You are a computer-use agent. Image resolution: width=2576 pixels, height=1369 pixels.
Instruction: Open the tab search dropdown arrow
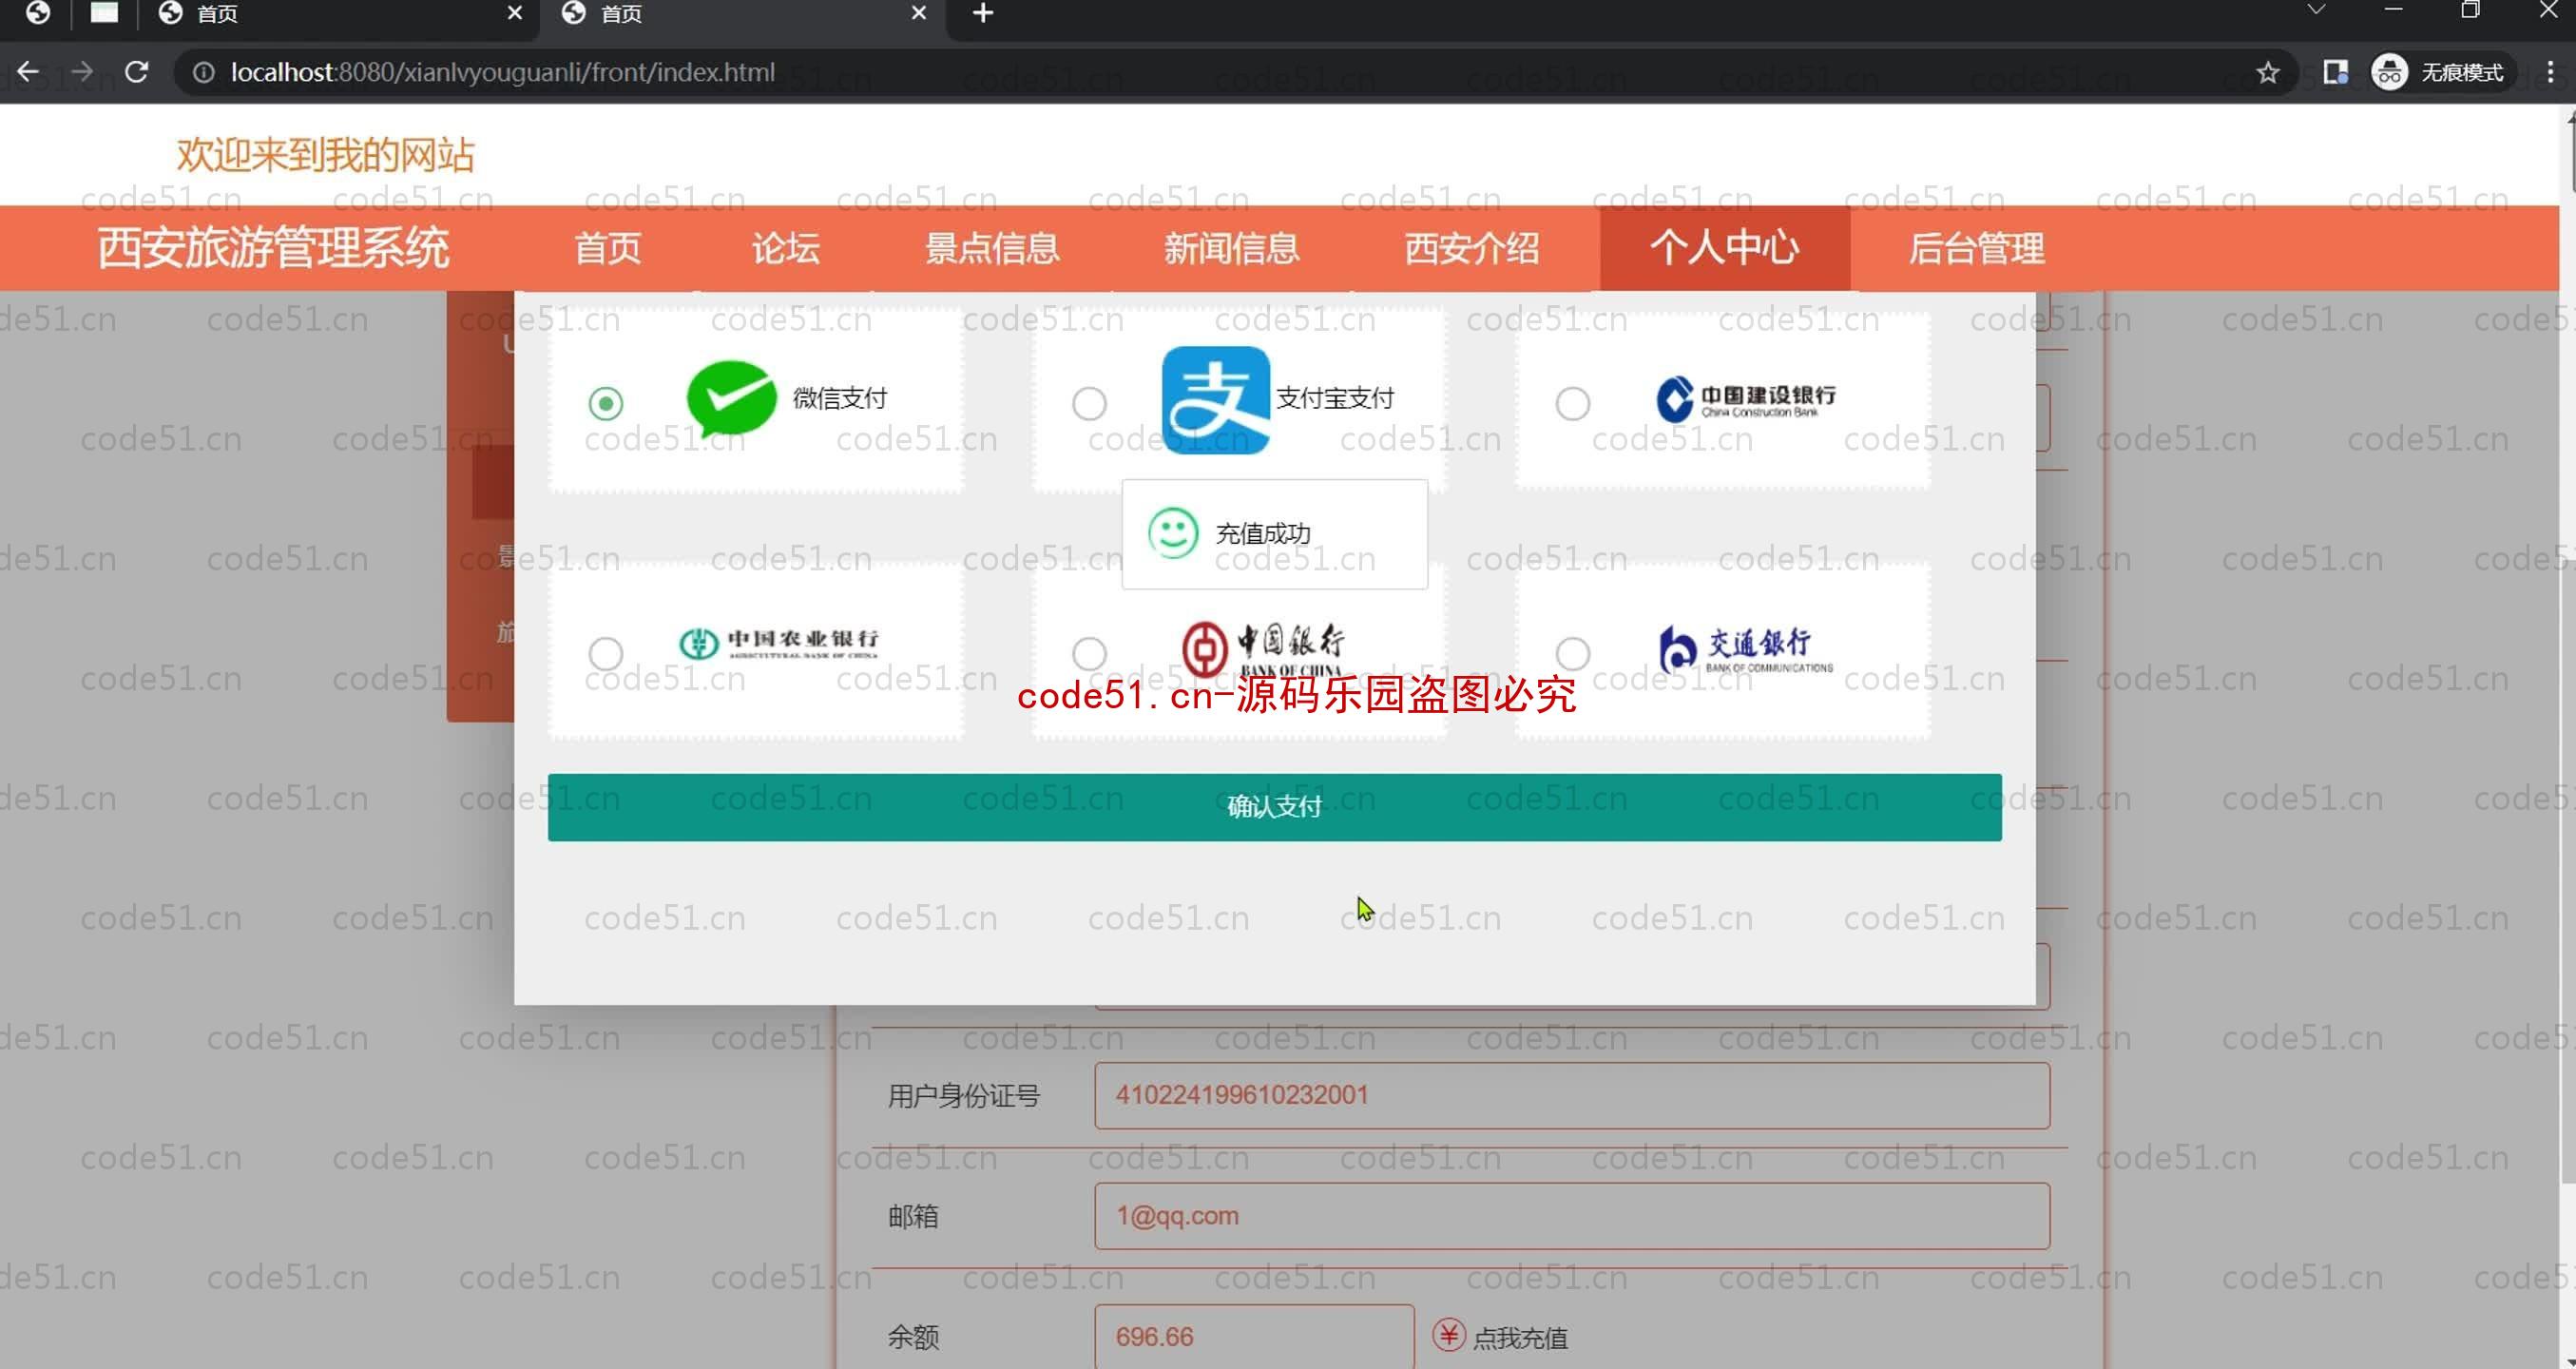2316,10
